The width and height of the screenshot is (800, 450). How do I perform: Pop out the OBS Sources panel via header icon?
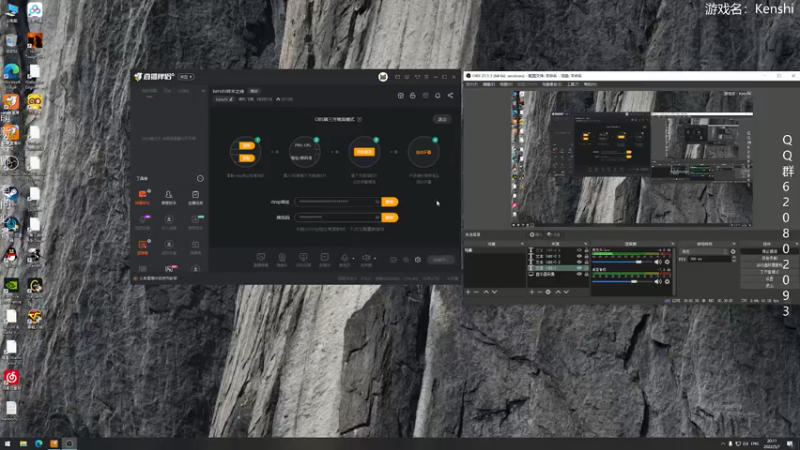tap(585, 244)
